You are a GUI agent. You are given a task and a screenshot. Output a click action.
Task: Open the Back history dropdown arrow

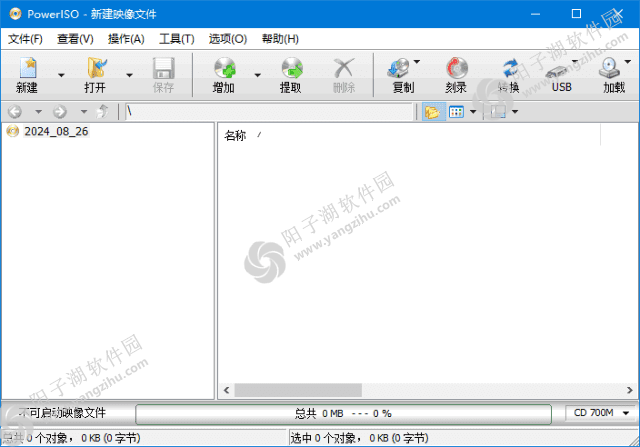(x=38, y=111)
